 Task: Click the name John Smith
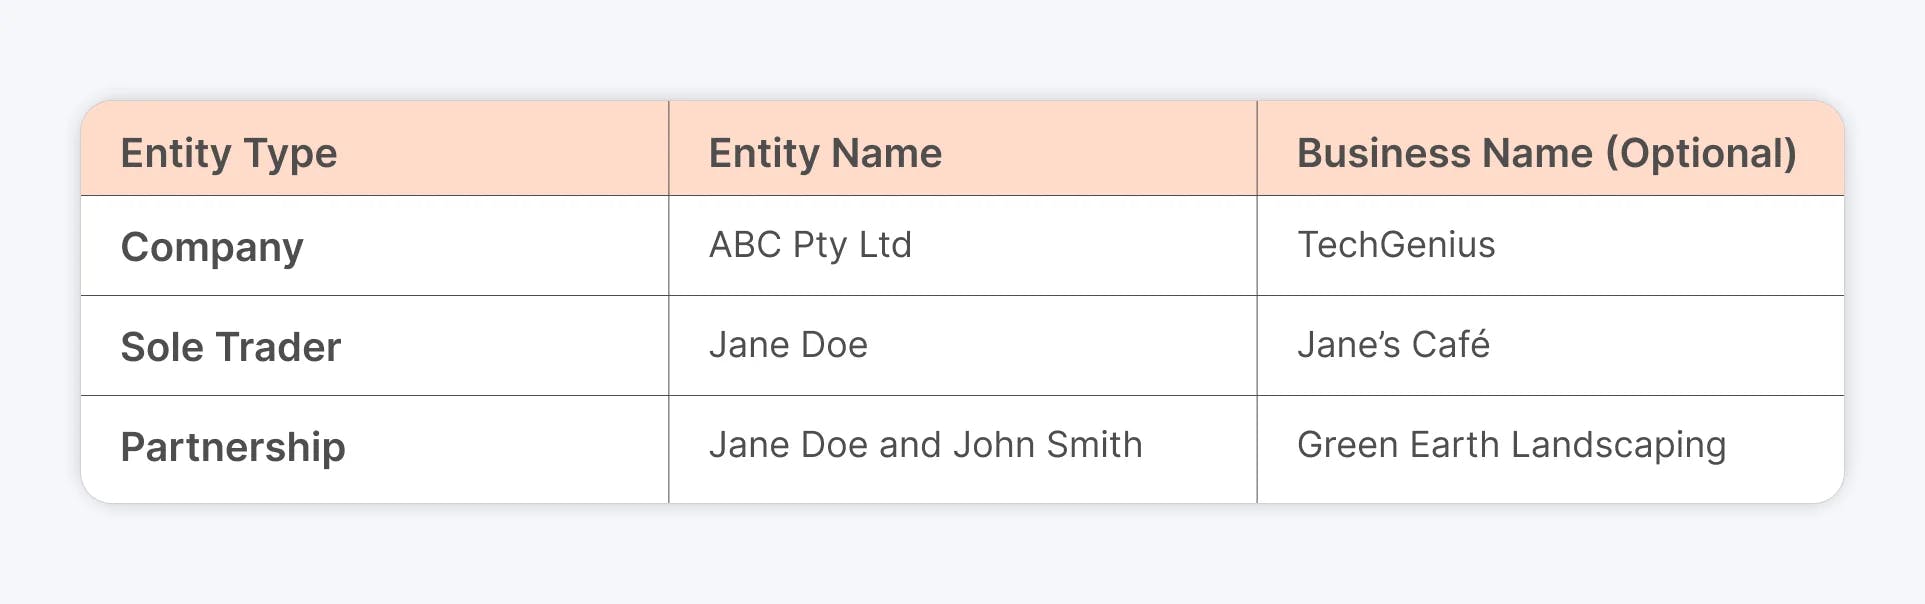click(1047, 445)
